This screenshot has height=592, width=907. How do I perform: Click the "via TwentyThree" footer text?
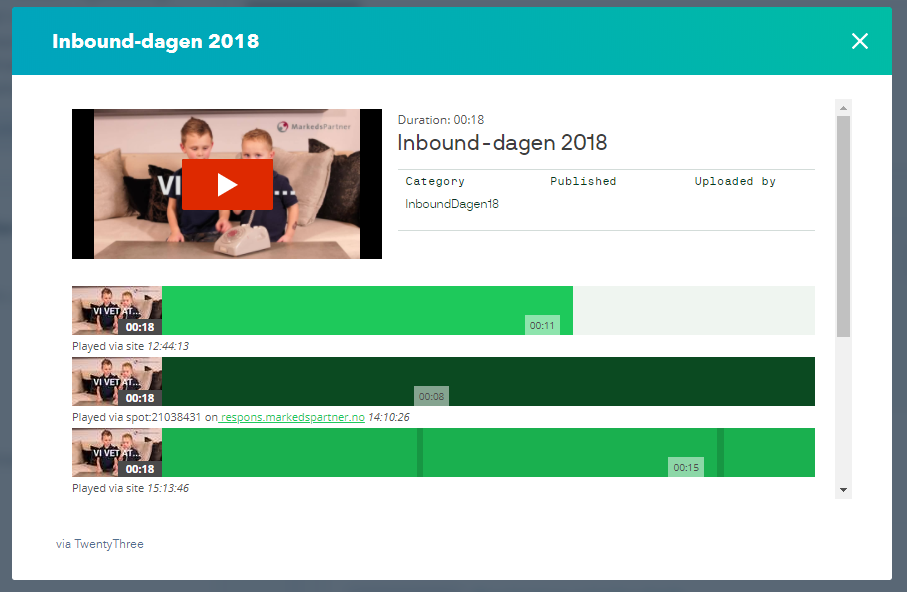click(x=99, y=544)
